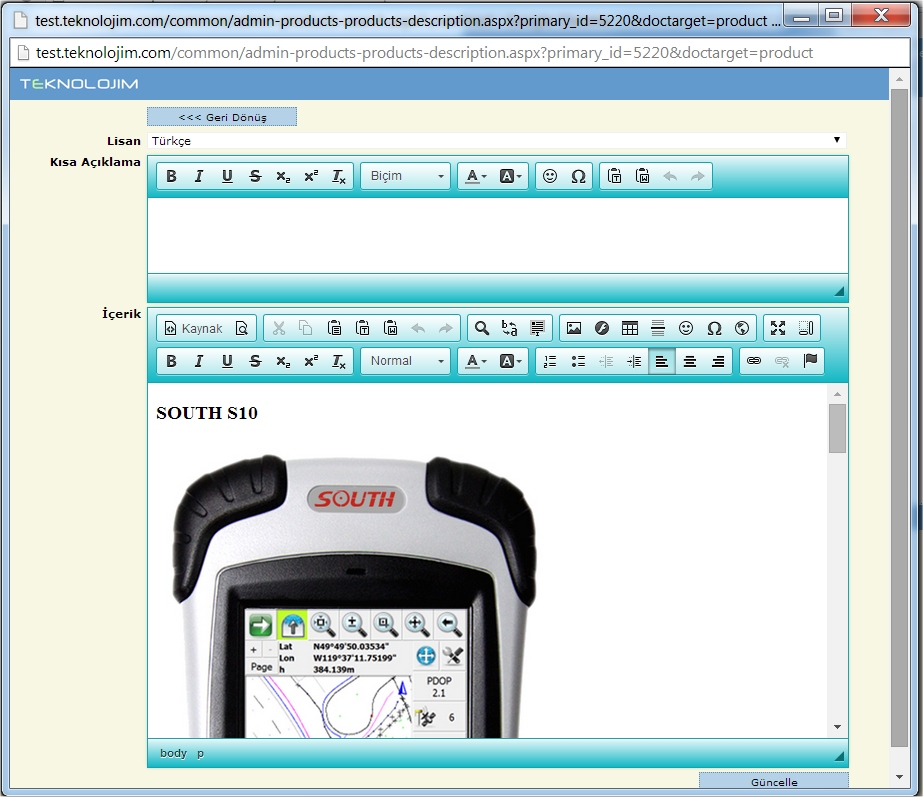
Task: Open smiley picker in Kısa Açıklama toolbar
Action: point(550,177)
